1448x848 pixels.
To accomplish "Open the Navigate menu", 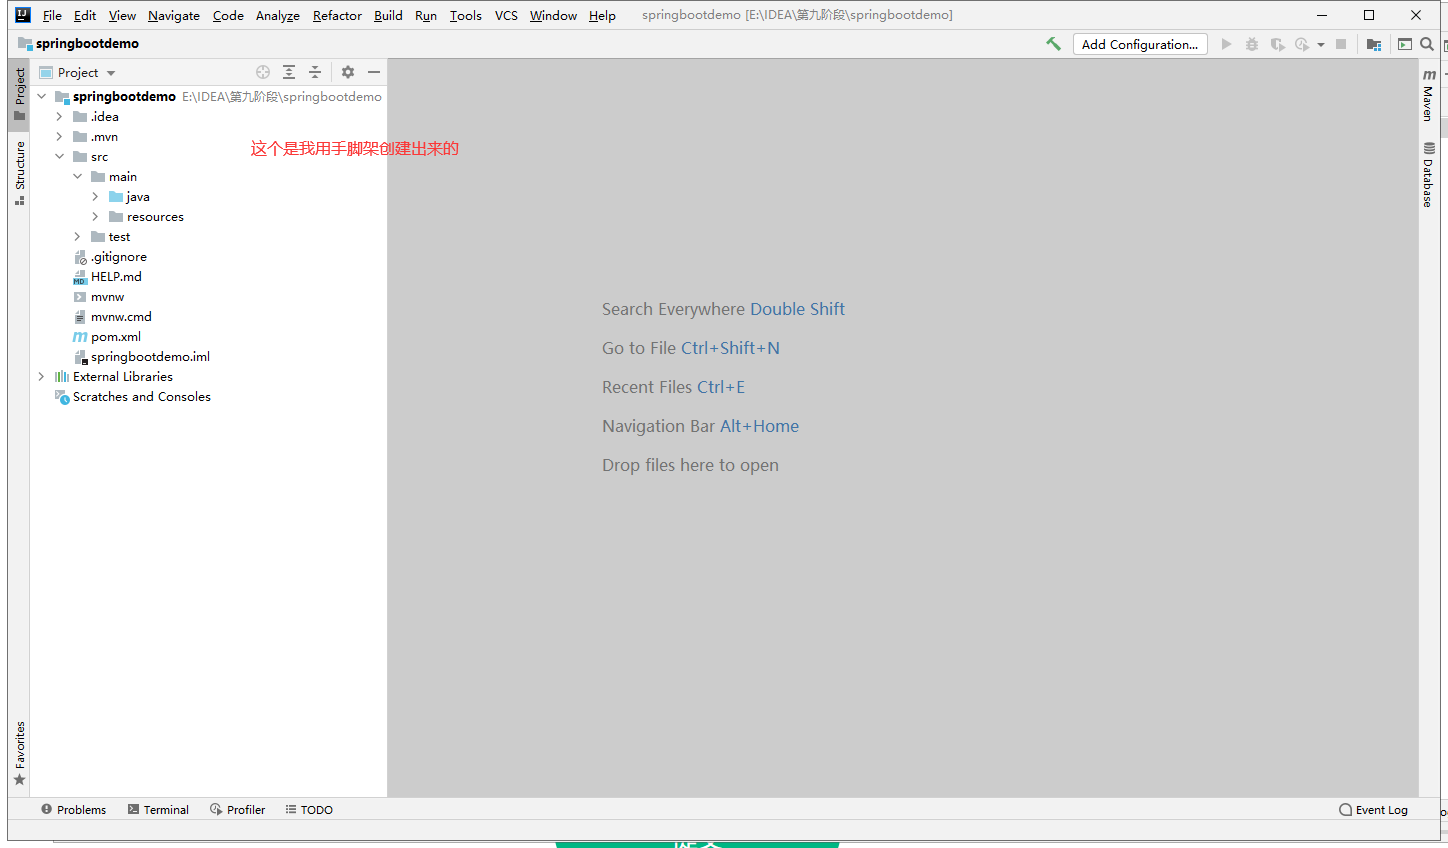I will pos(174,15).
